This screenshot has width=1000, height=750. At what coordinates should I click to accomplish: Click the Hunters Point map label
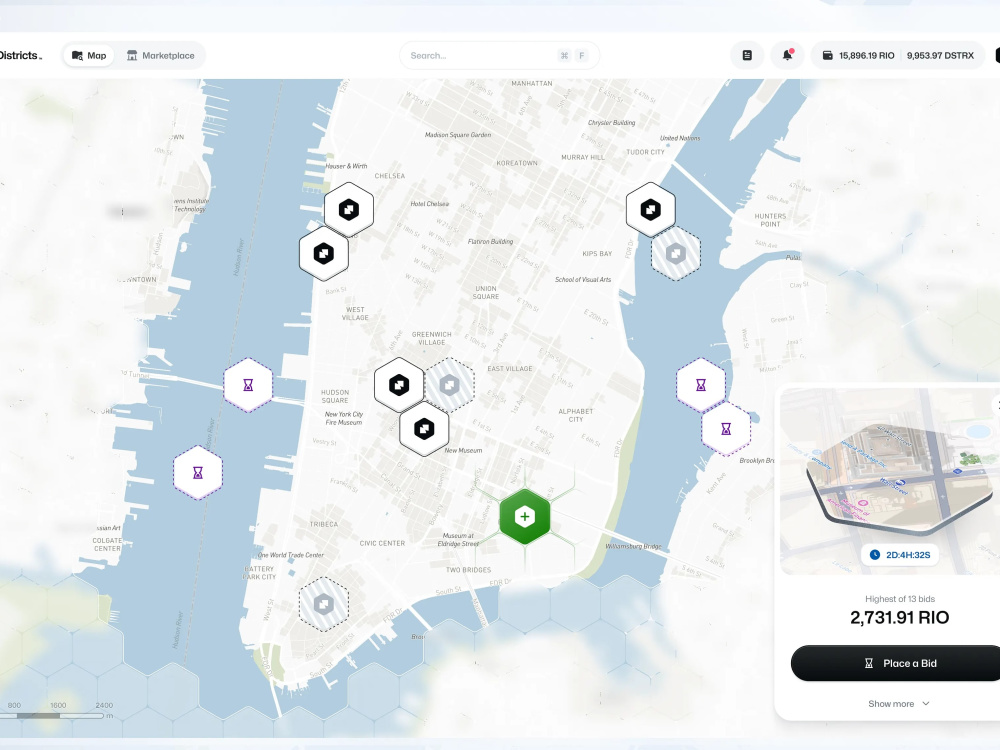(x=770, y=220)
